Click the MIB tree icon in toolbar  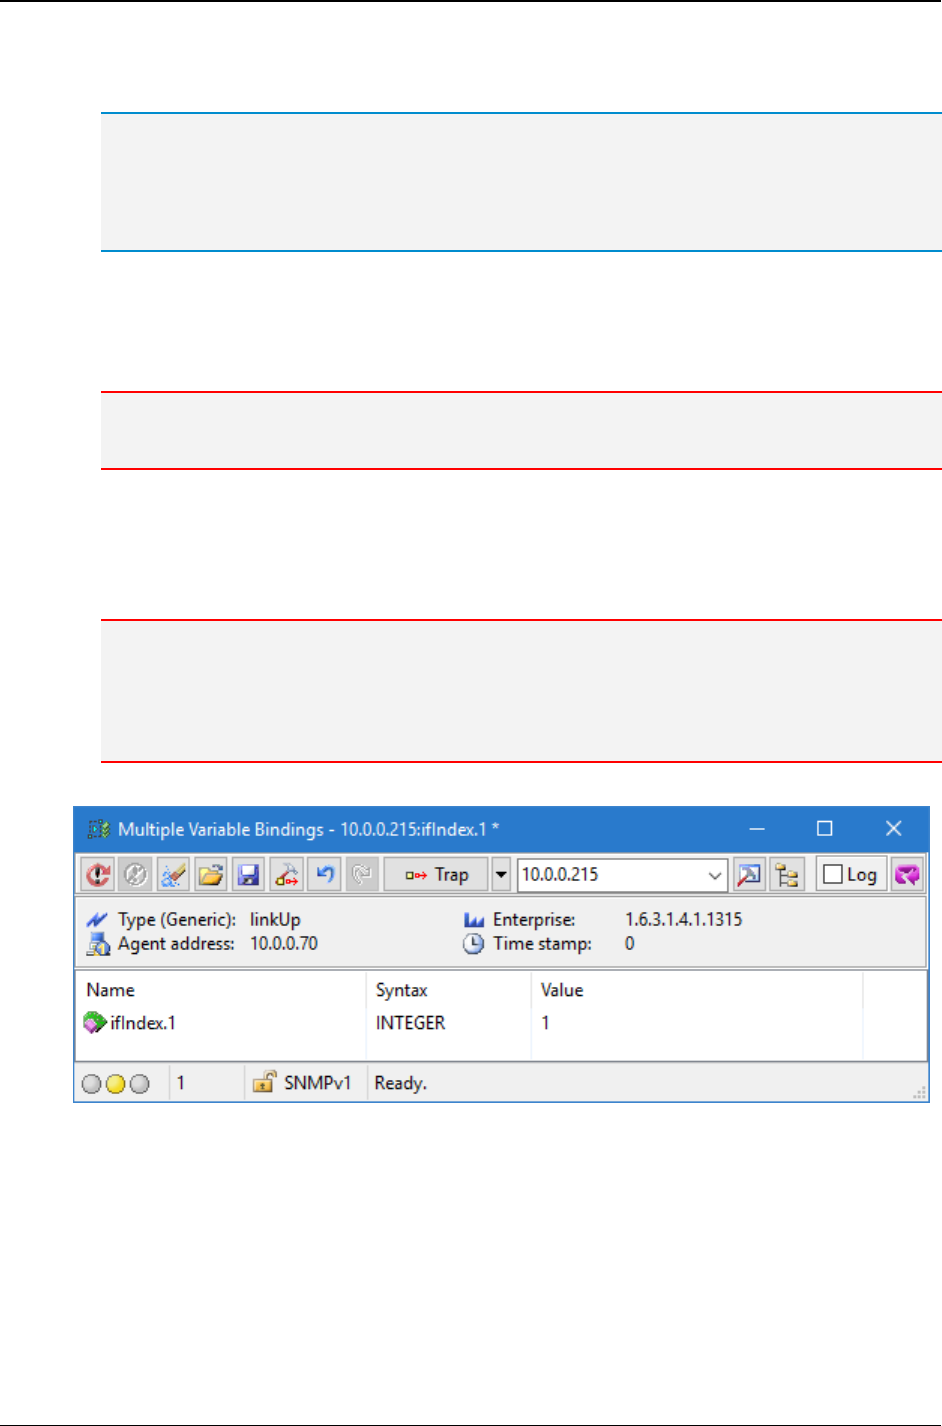tap(788, 874)
